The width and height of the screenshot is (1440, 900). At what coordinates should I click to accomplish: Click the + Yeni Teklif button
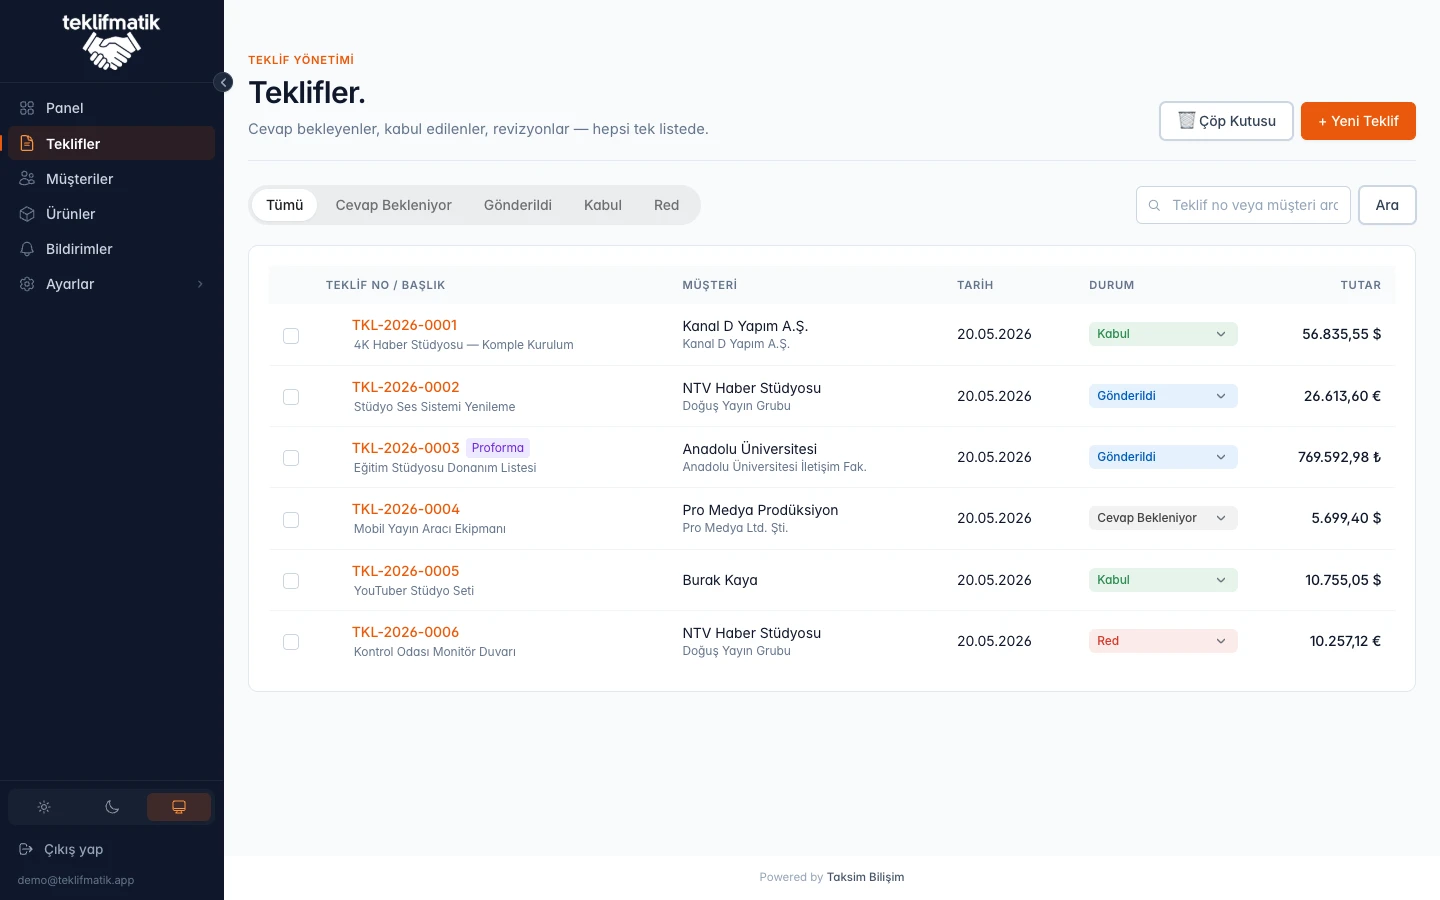[1358, 121]
